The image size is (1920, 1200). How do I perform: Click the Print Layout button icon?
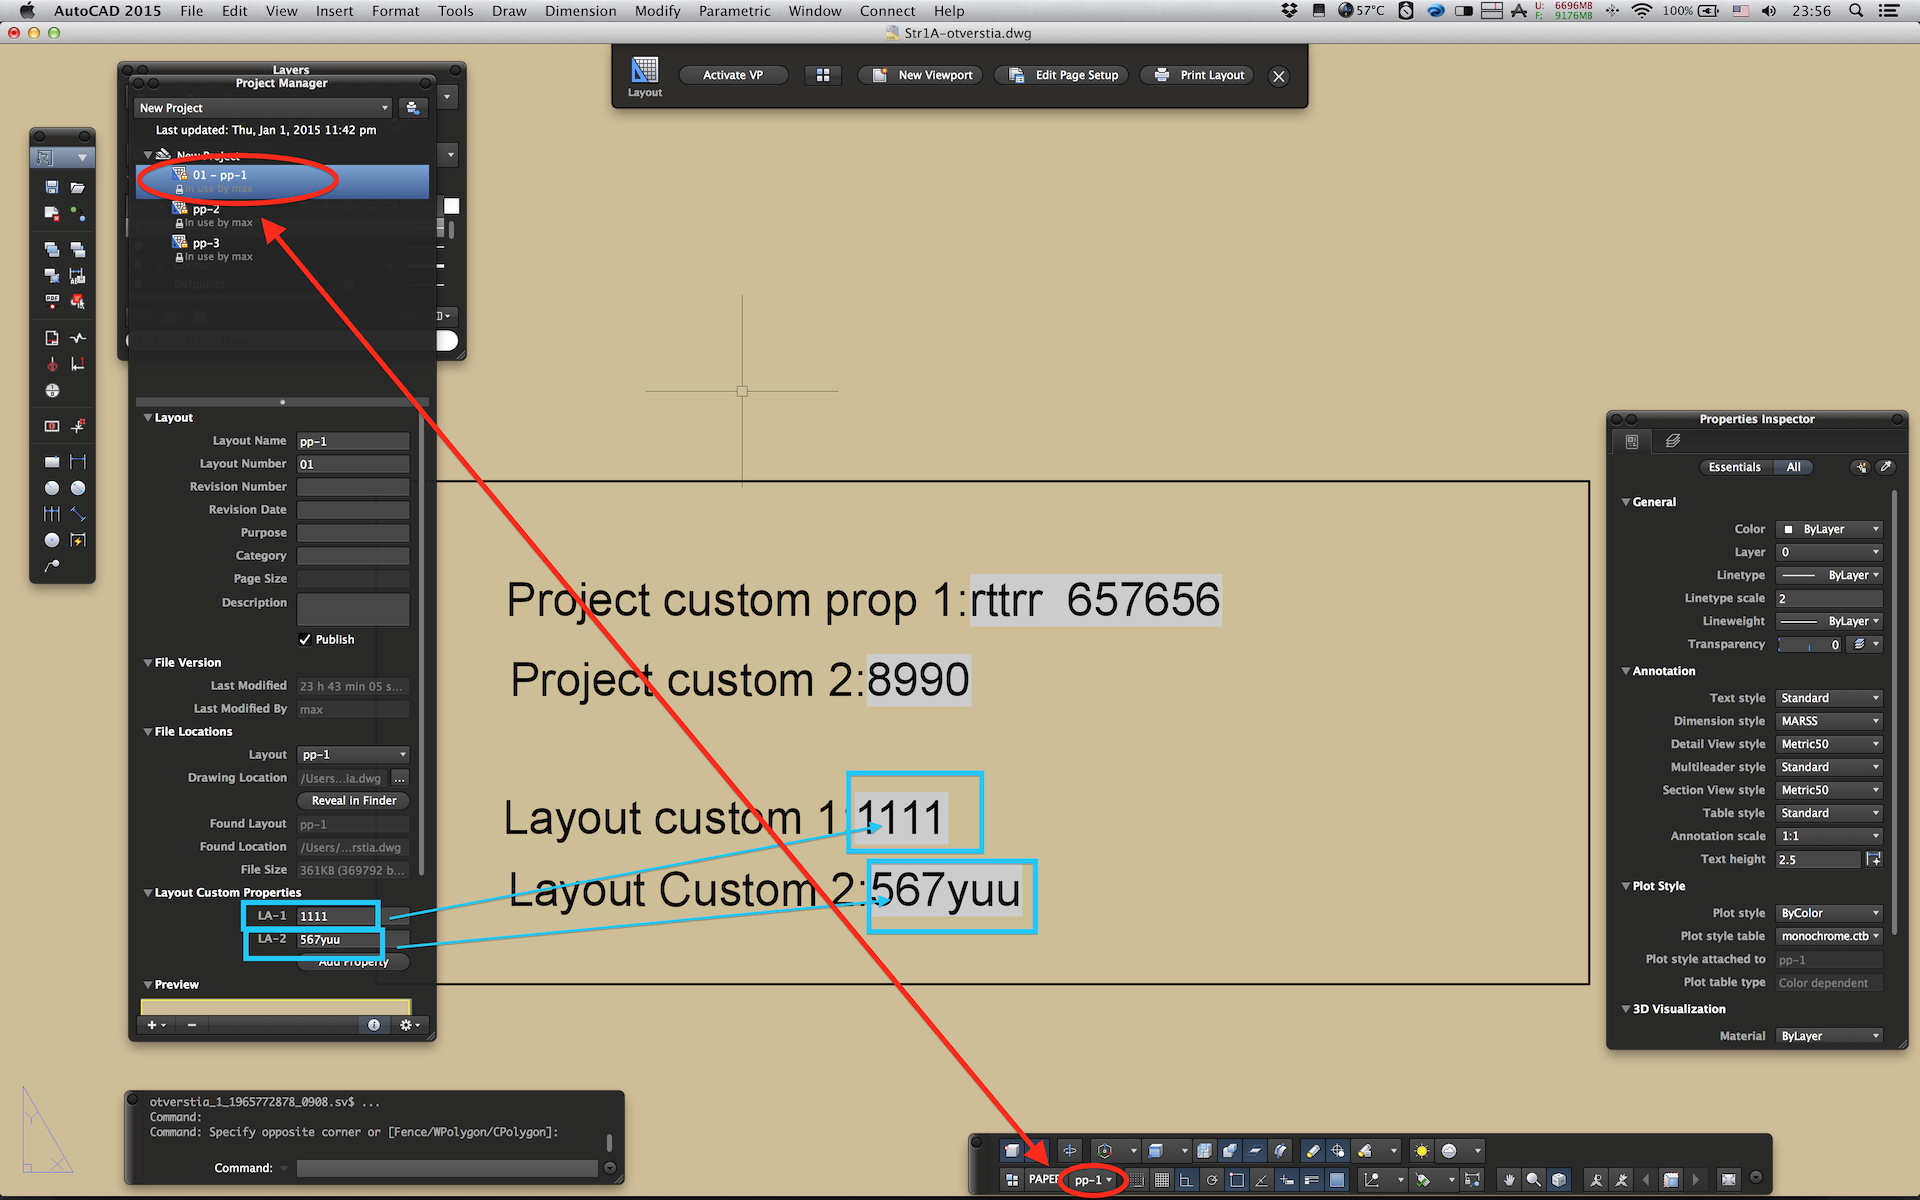[x=1158, y=75]
